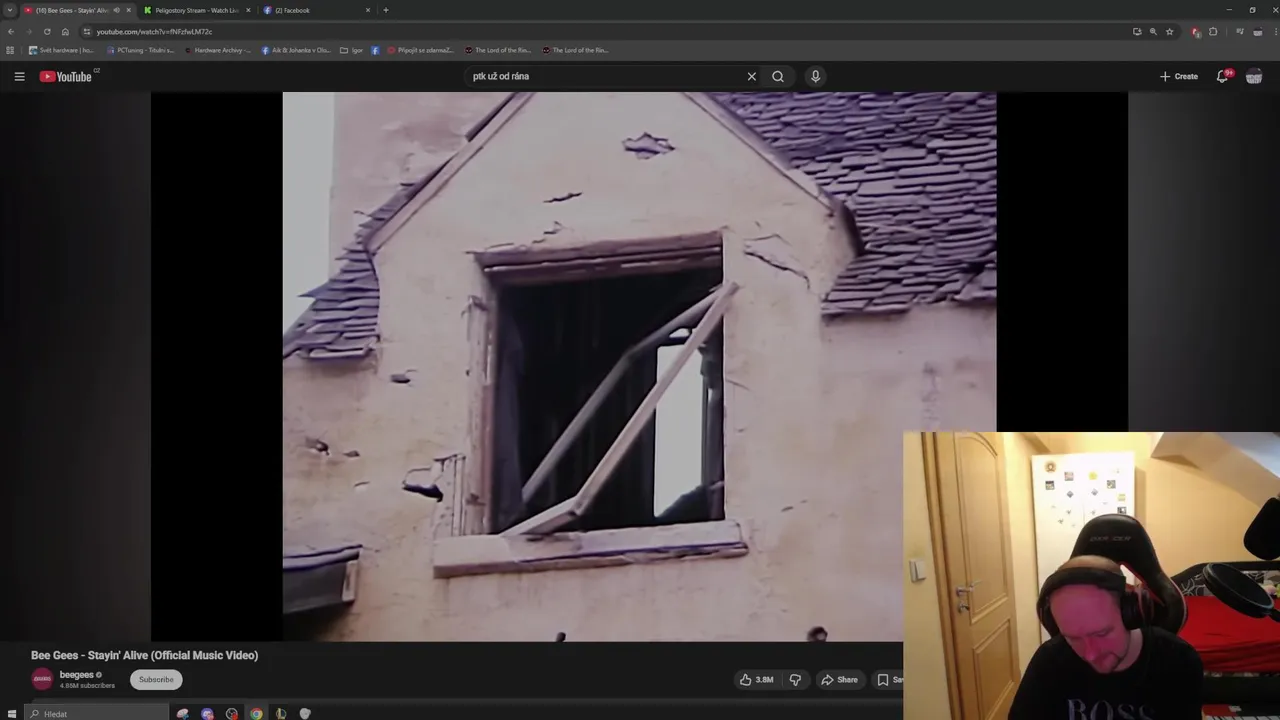Click the Windows Hledat search box
This screenshot has height=720, width=1280.
tap(97, 713)
